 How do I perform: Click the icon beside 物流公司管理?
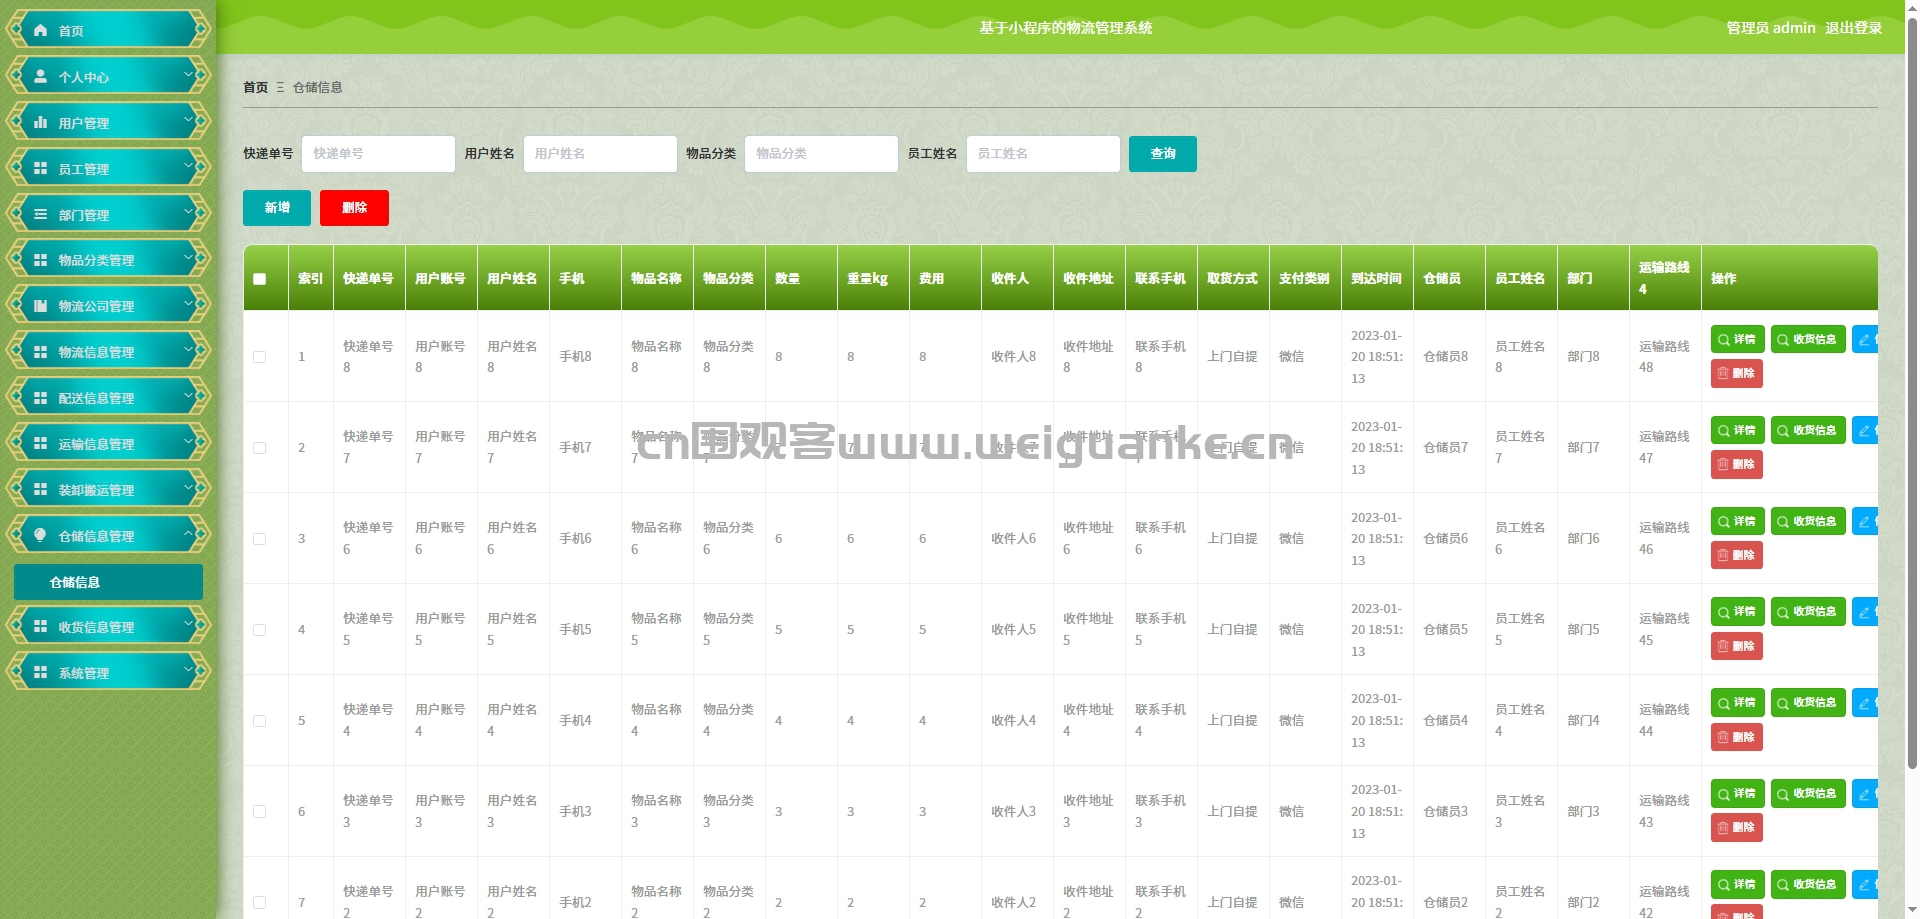pyautogui.click(x=40, y=306)
